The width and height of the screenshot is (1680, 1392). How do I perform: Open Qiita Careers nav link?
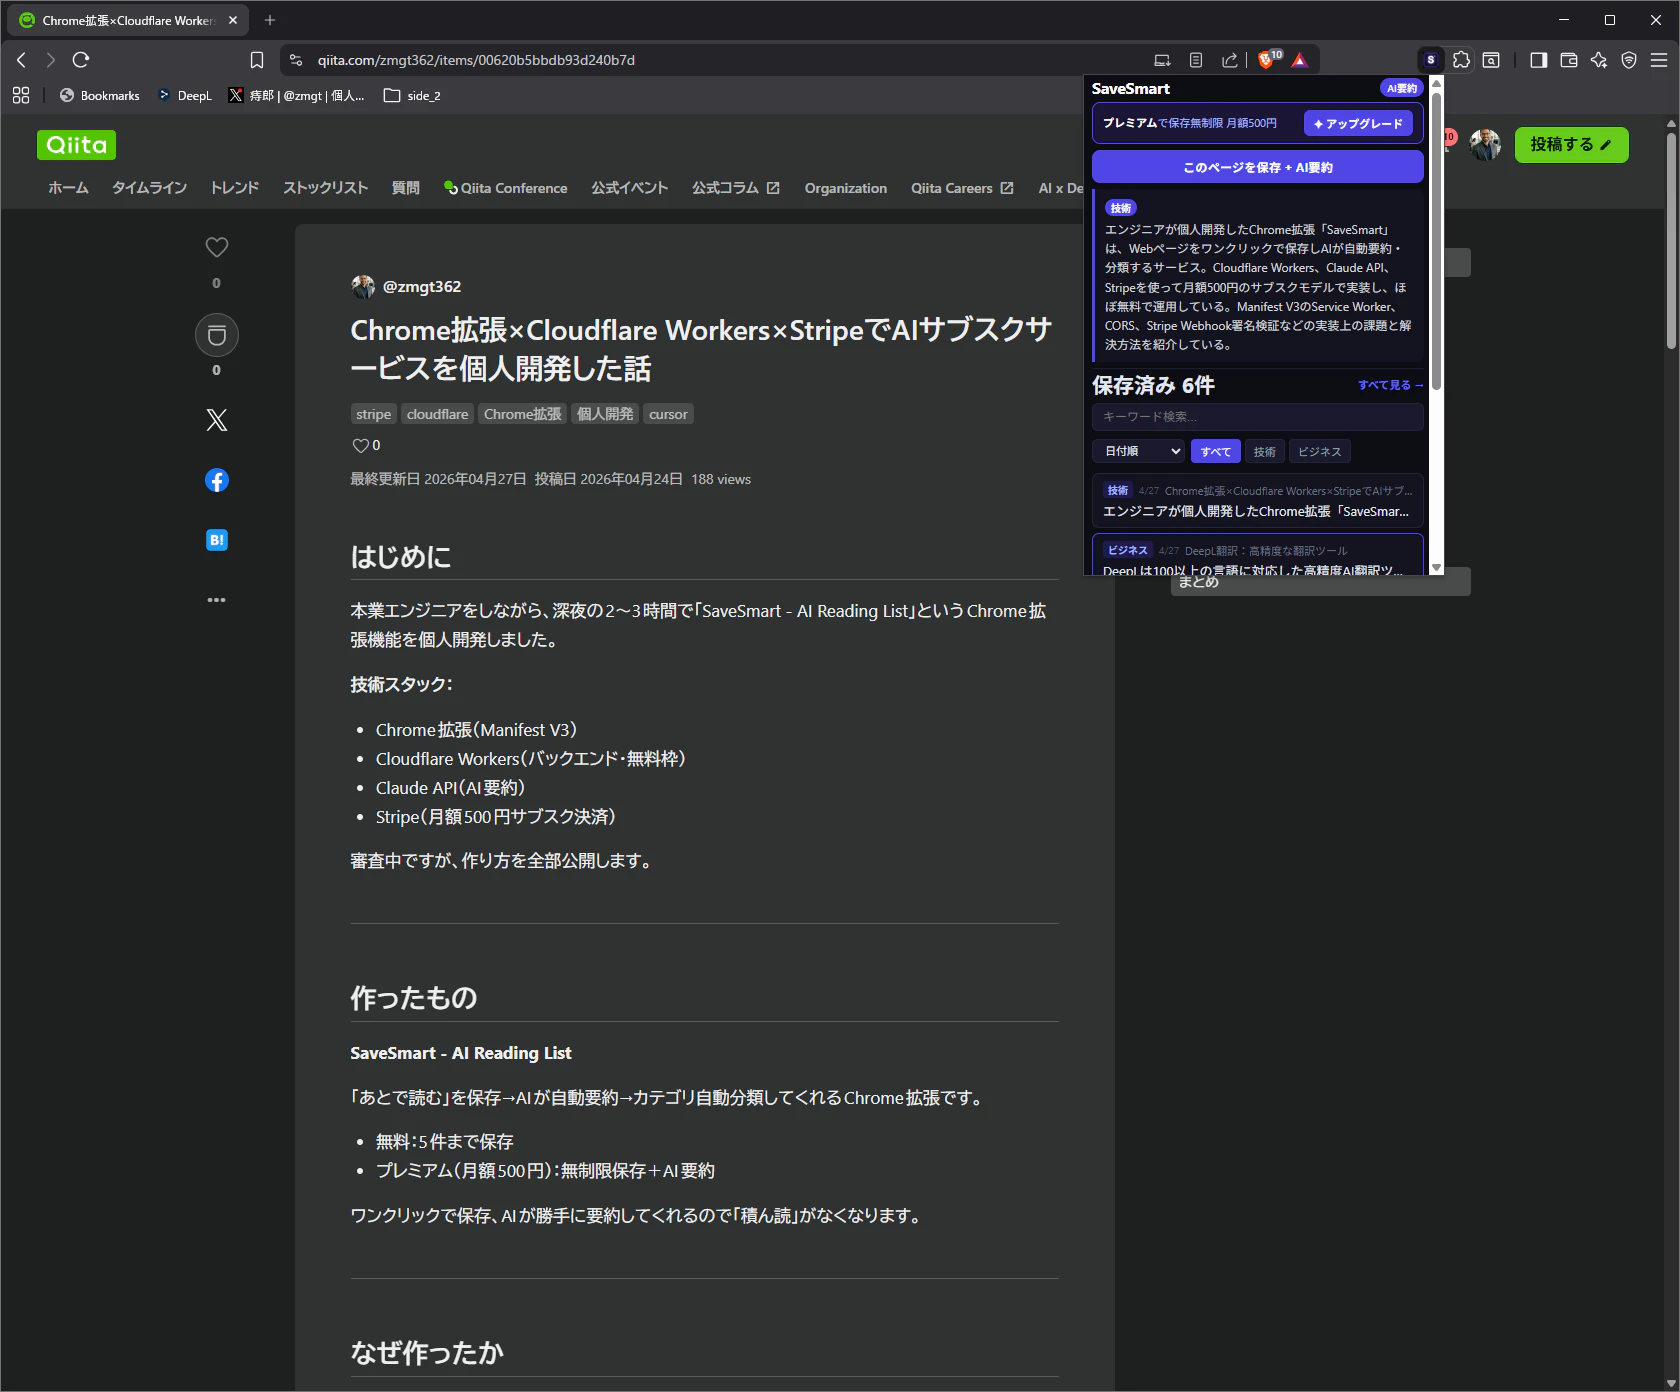click(x=962, y=188)
